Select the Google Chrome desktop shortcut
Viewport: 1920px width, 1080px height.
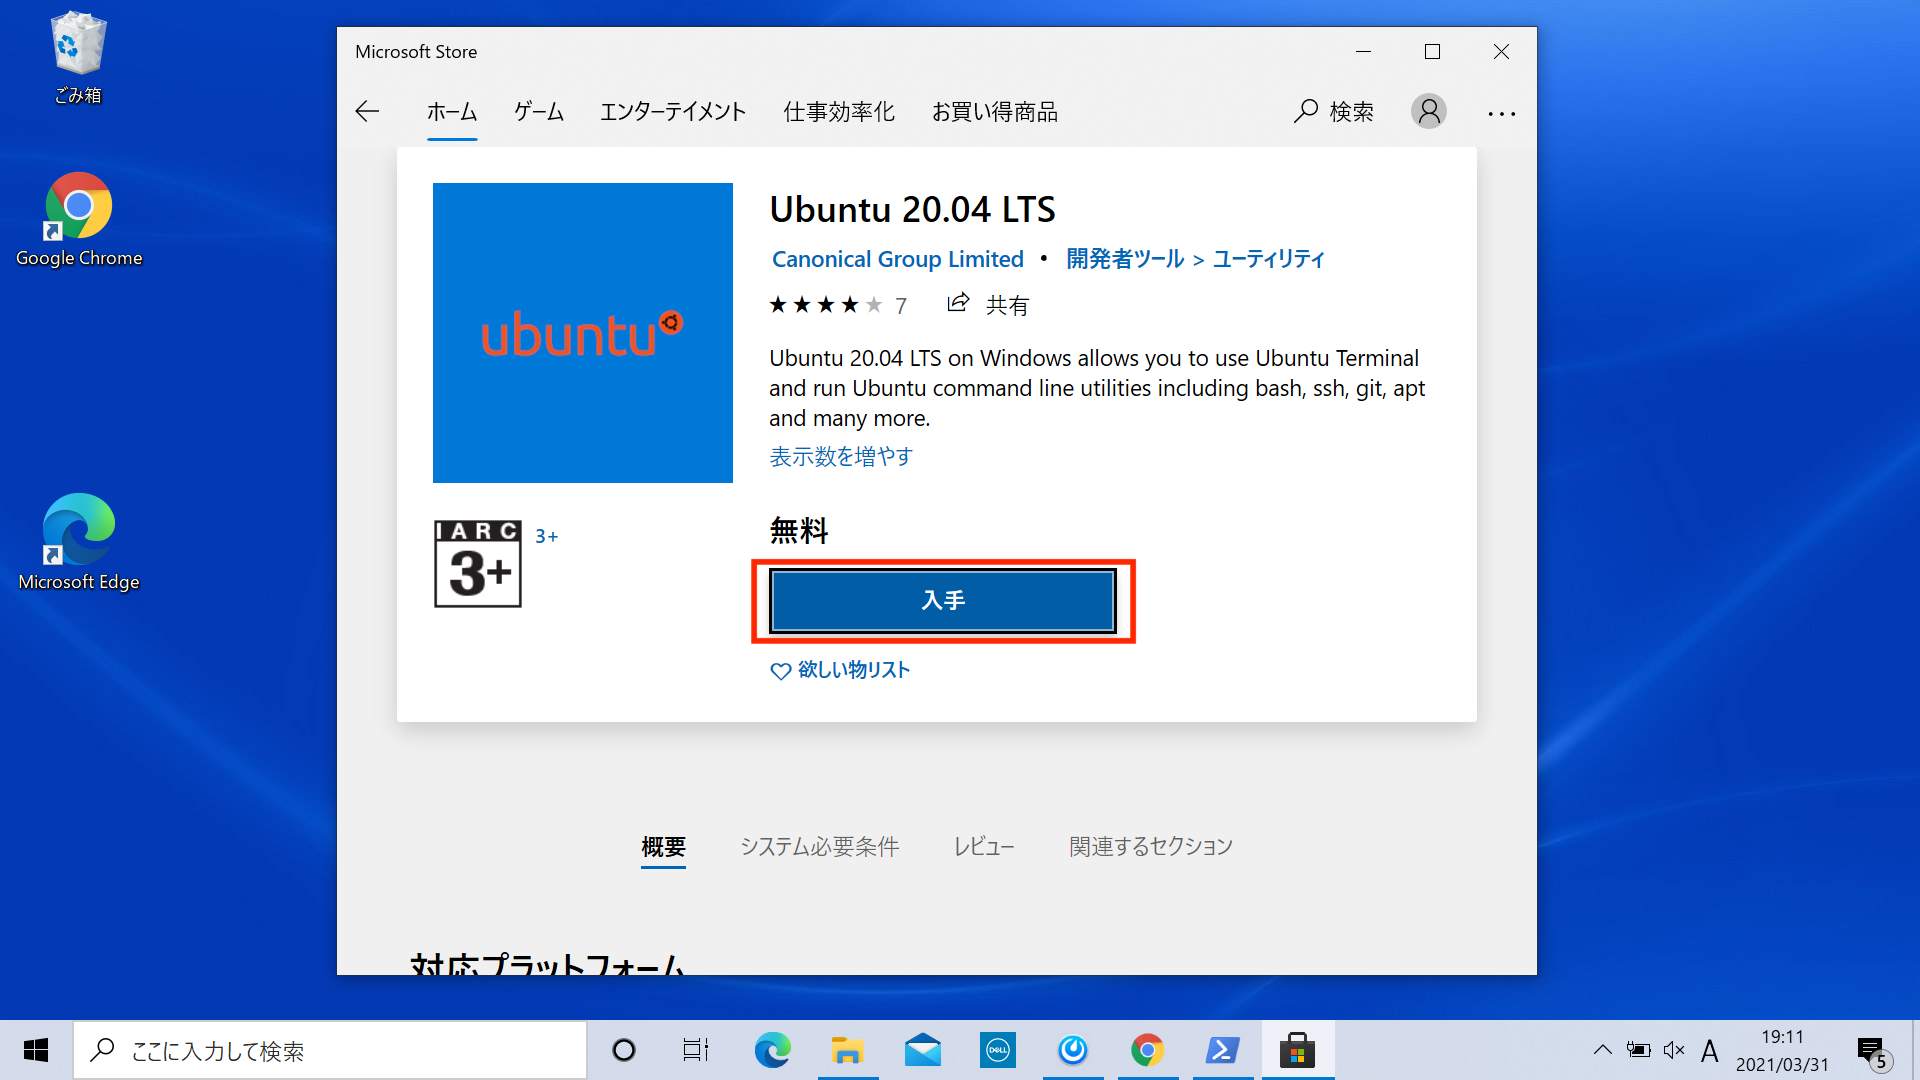[x=79, y=220]
